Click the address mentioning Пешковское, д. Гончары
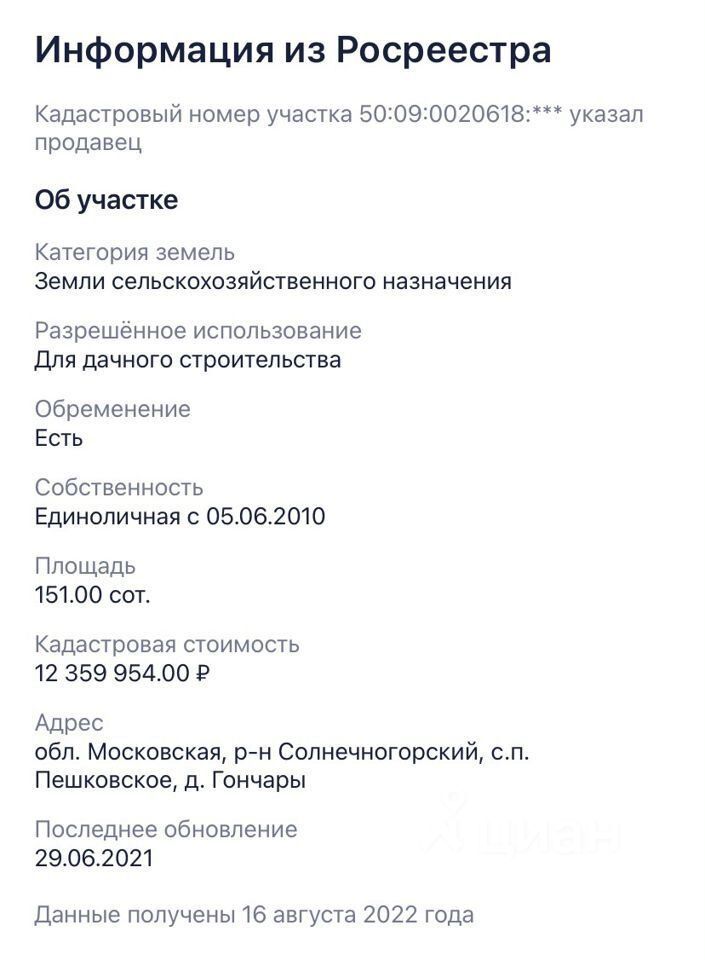This screenshot has width=705, height=960. point(282,766)
